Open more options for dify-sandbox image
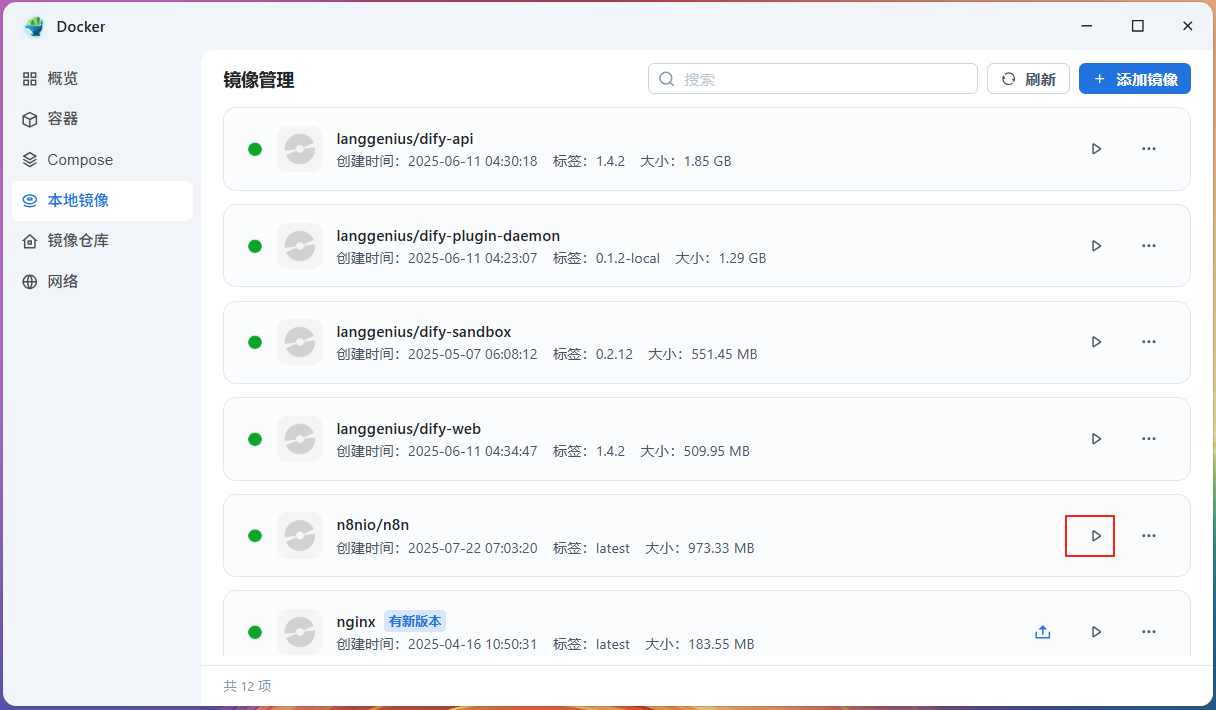This screenshot has height=710, width=1216. point(1149,342)
